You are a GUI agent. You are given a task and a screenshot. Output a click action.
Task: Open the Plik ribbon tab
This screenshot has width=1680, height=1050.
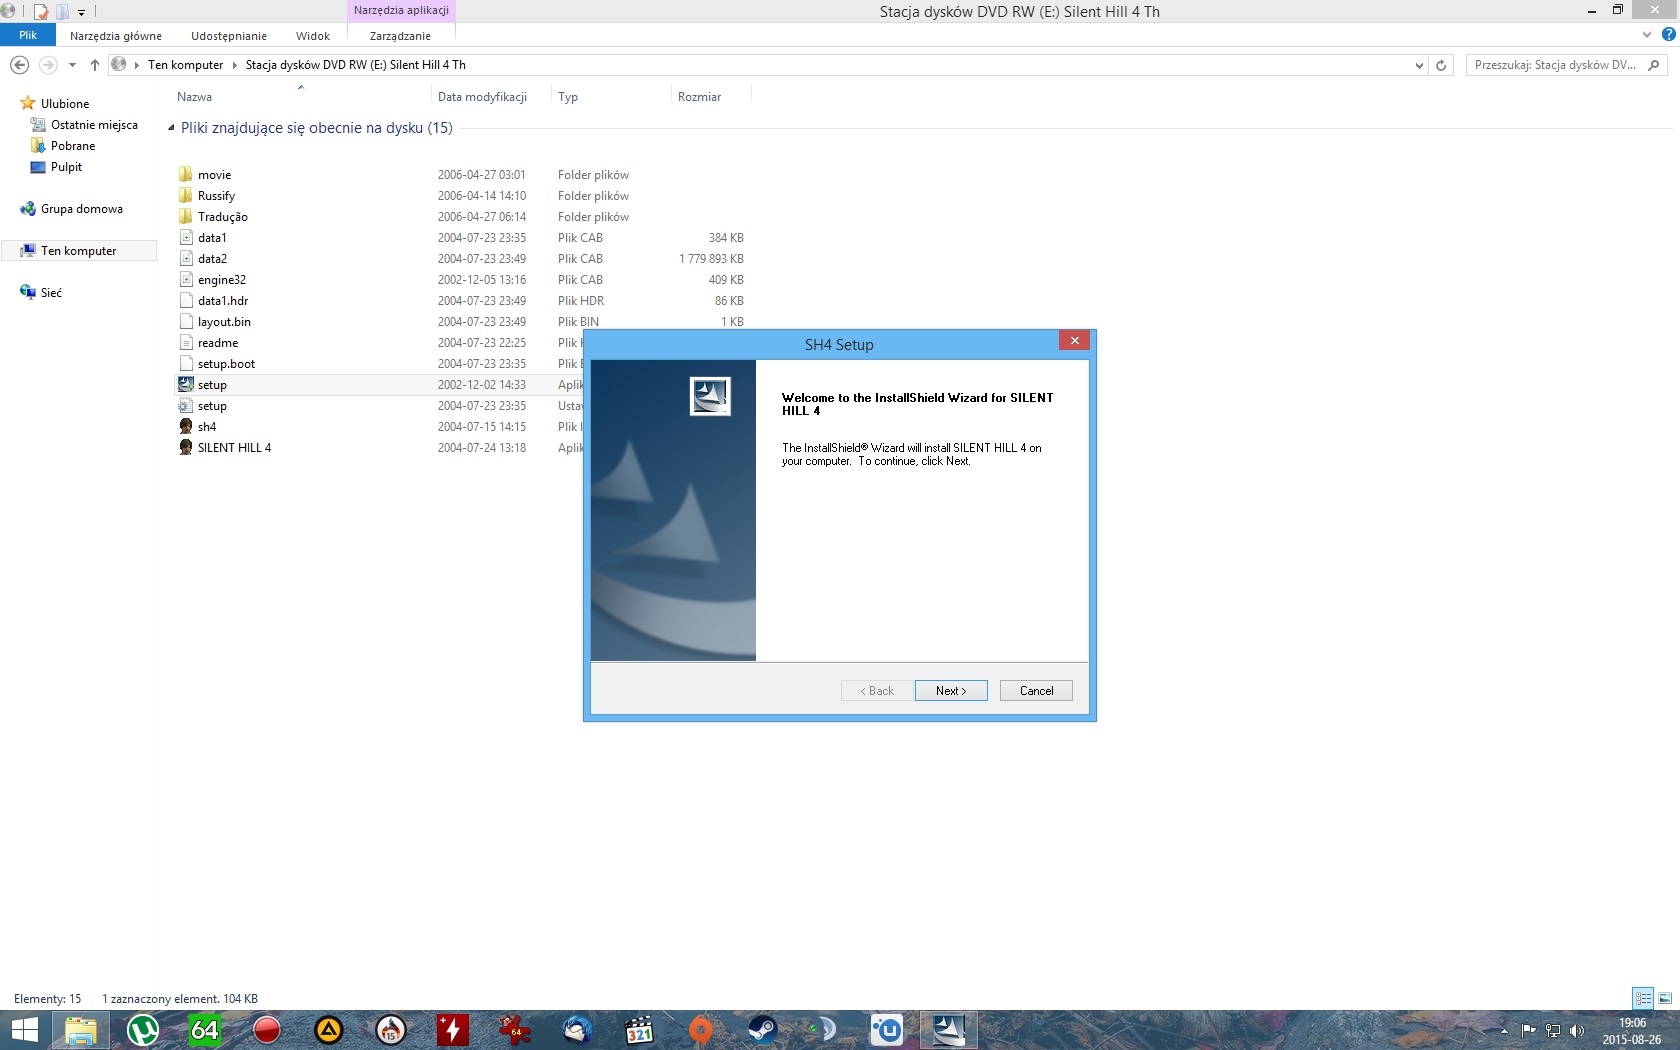[28, 35]
